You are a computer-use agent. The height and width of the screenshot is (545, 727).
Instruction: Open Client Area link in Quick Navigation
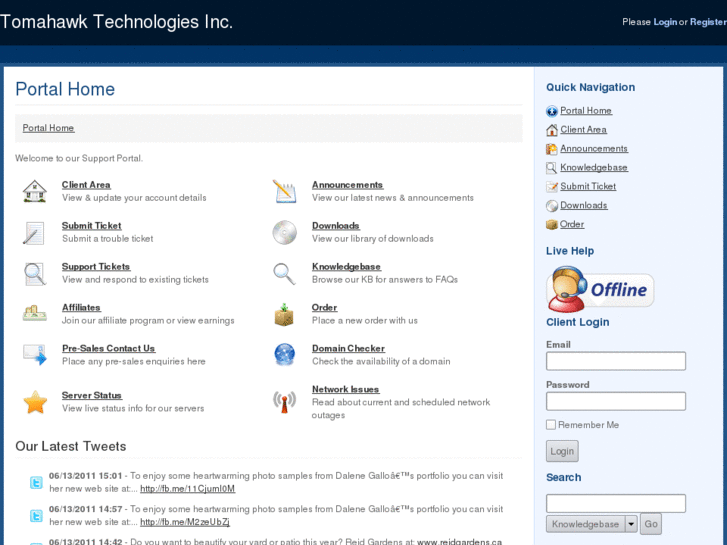[583, 130]
